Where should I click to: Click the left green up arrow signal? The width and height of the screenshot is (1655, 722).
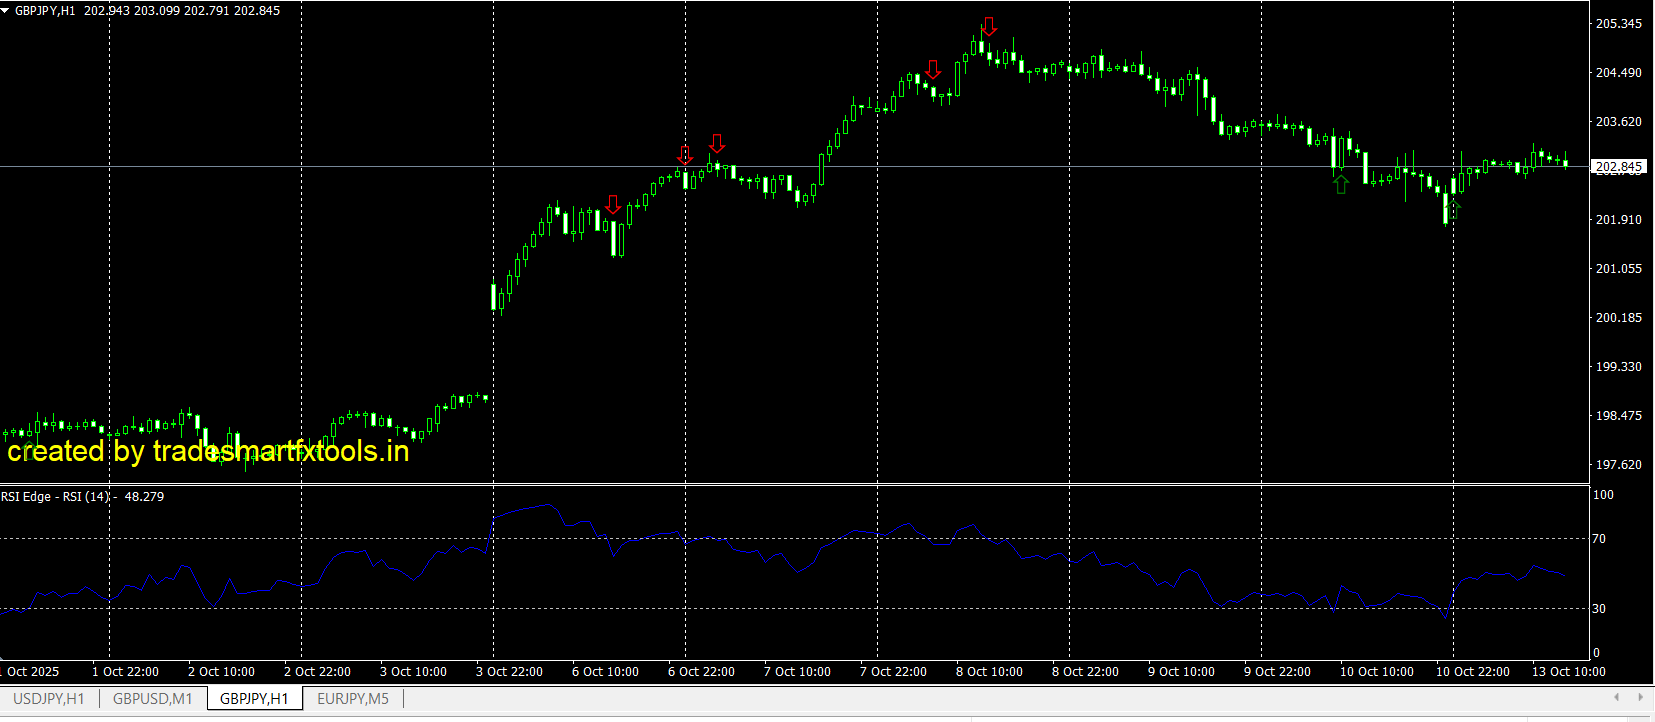(1341, 184)
